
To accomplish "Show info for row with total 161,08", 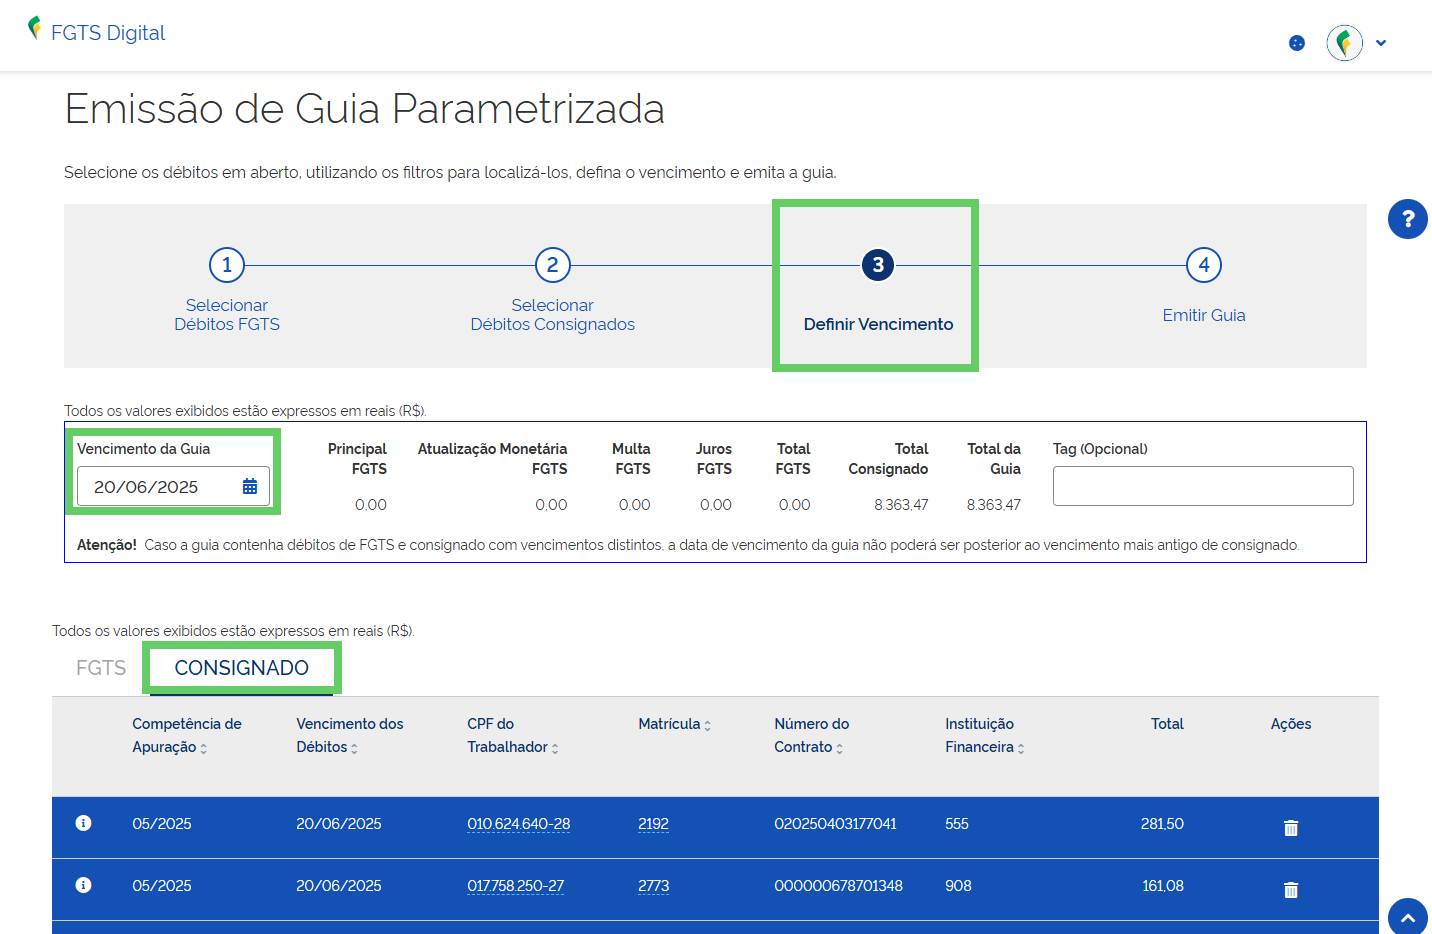I will point(84,885).
